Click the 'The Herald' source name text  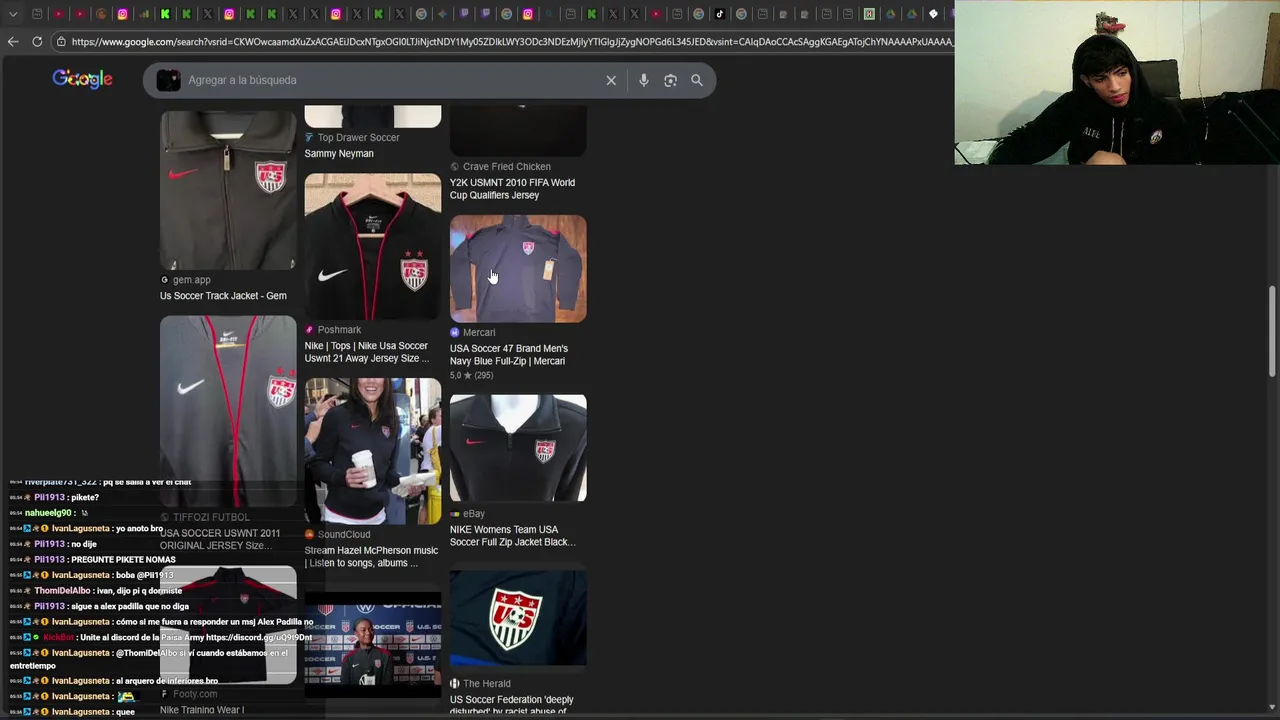click(x=487, y=684)
